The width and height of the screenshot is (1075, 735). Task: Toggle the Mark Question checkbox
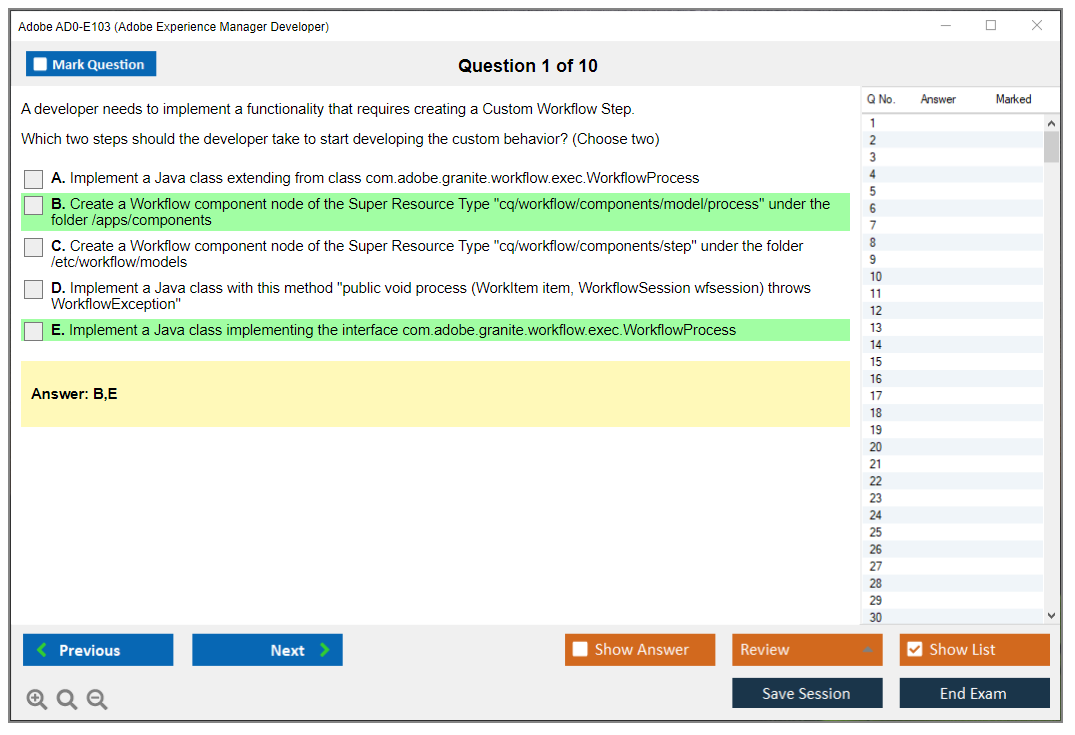(41, 65)
